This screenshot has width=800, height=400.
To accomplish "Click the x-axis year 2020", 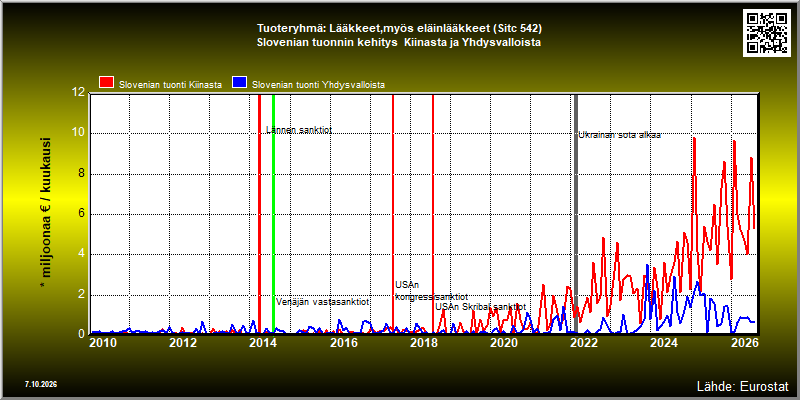I will pos(503,343).
